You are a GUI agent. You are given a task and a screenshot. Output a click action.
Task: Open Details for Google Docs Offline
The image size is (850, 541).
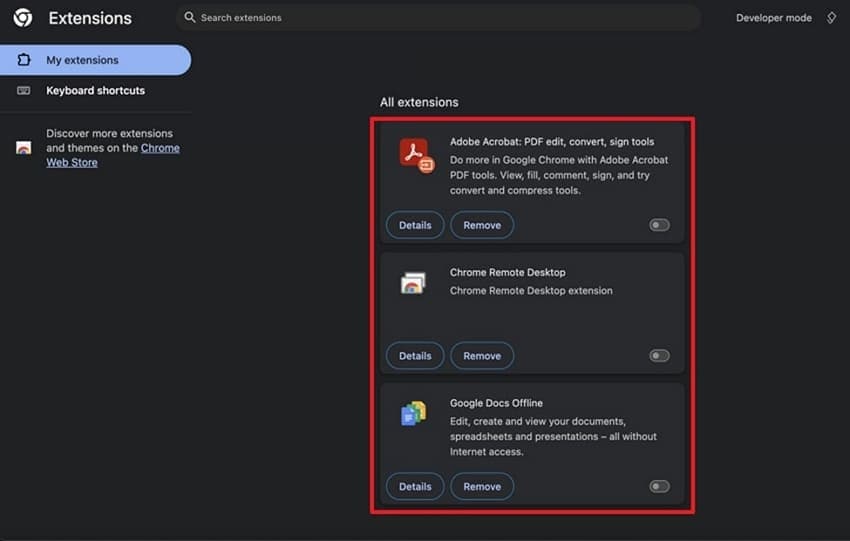click(x=415, y=486)
